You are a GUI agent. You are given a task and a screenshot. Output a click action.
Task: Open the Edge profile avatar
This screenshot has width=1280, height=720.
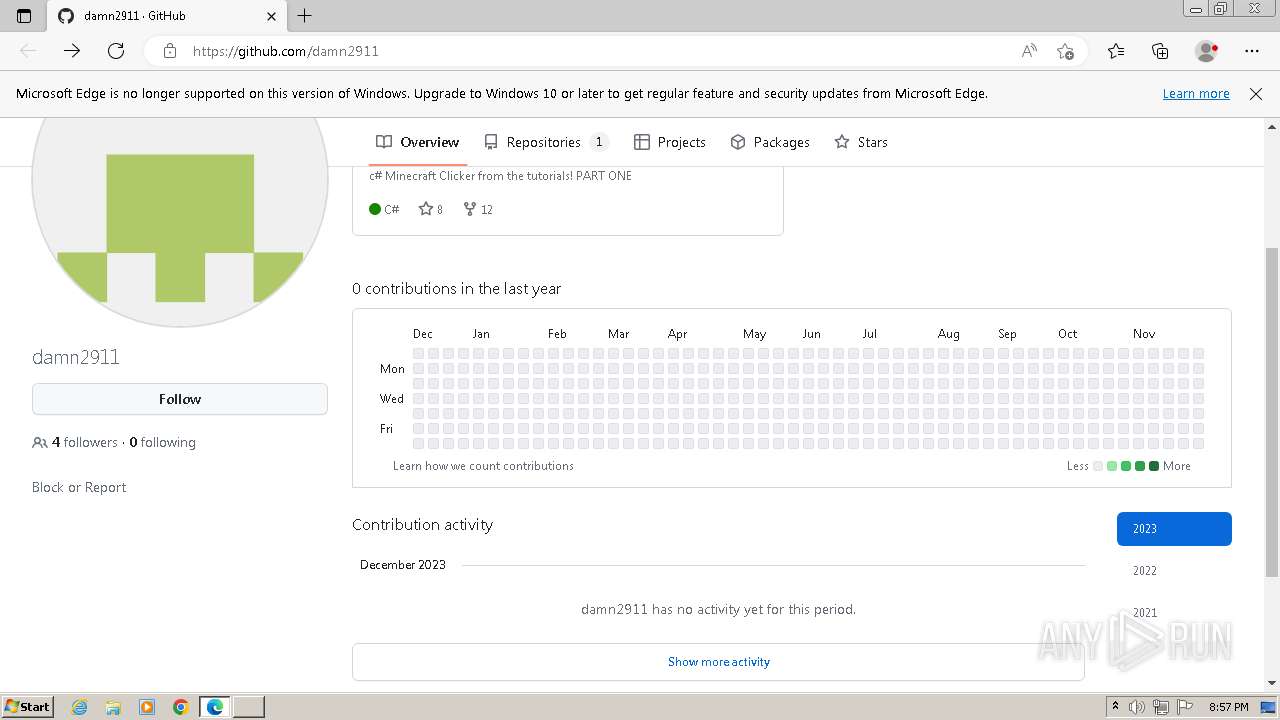click(x=1206, y=51)
